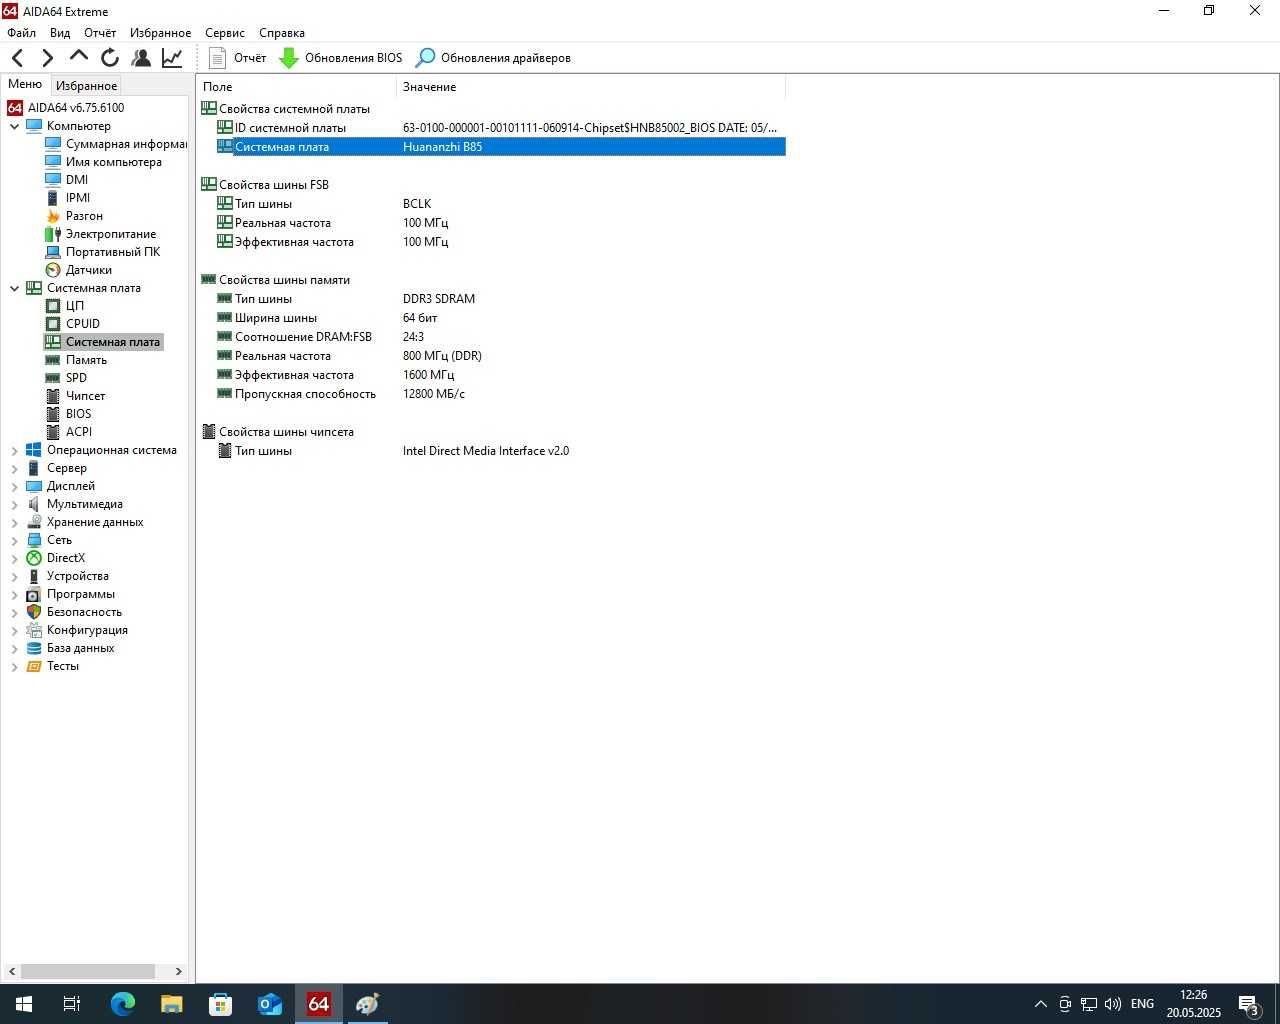Click the Значение column header
1280x1024 pixels.
[591, 87]
